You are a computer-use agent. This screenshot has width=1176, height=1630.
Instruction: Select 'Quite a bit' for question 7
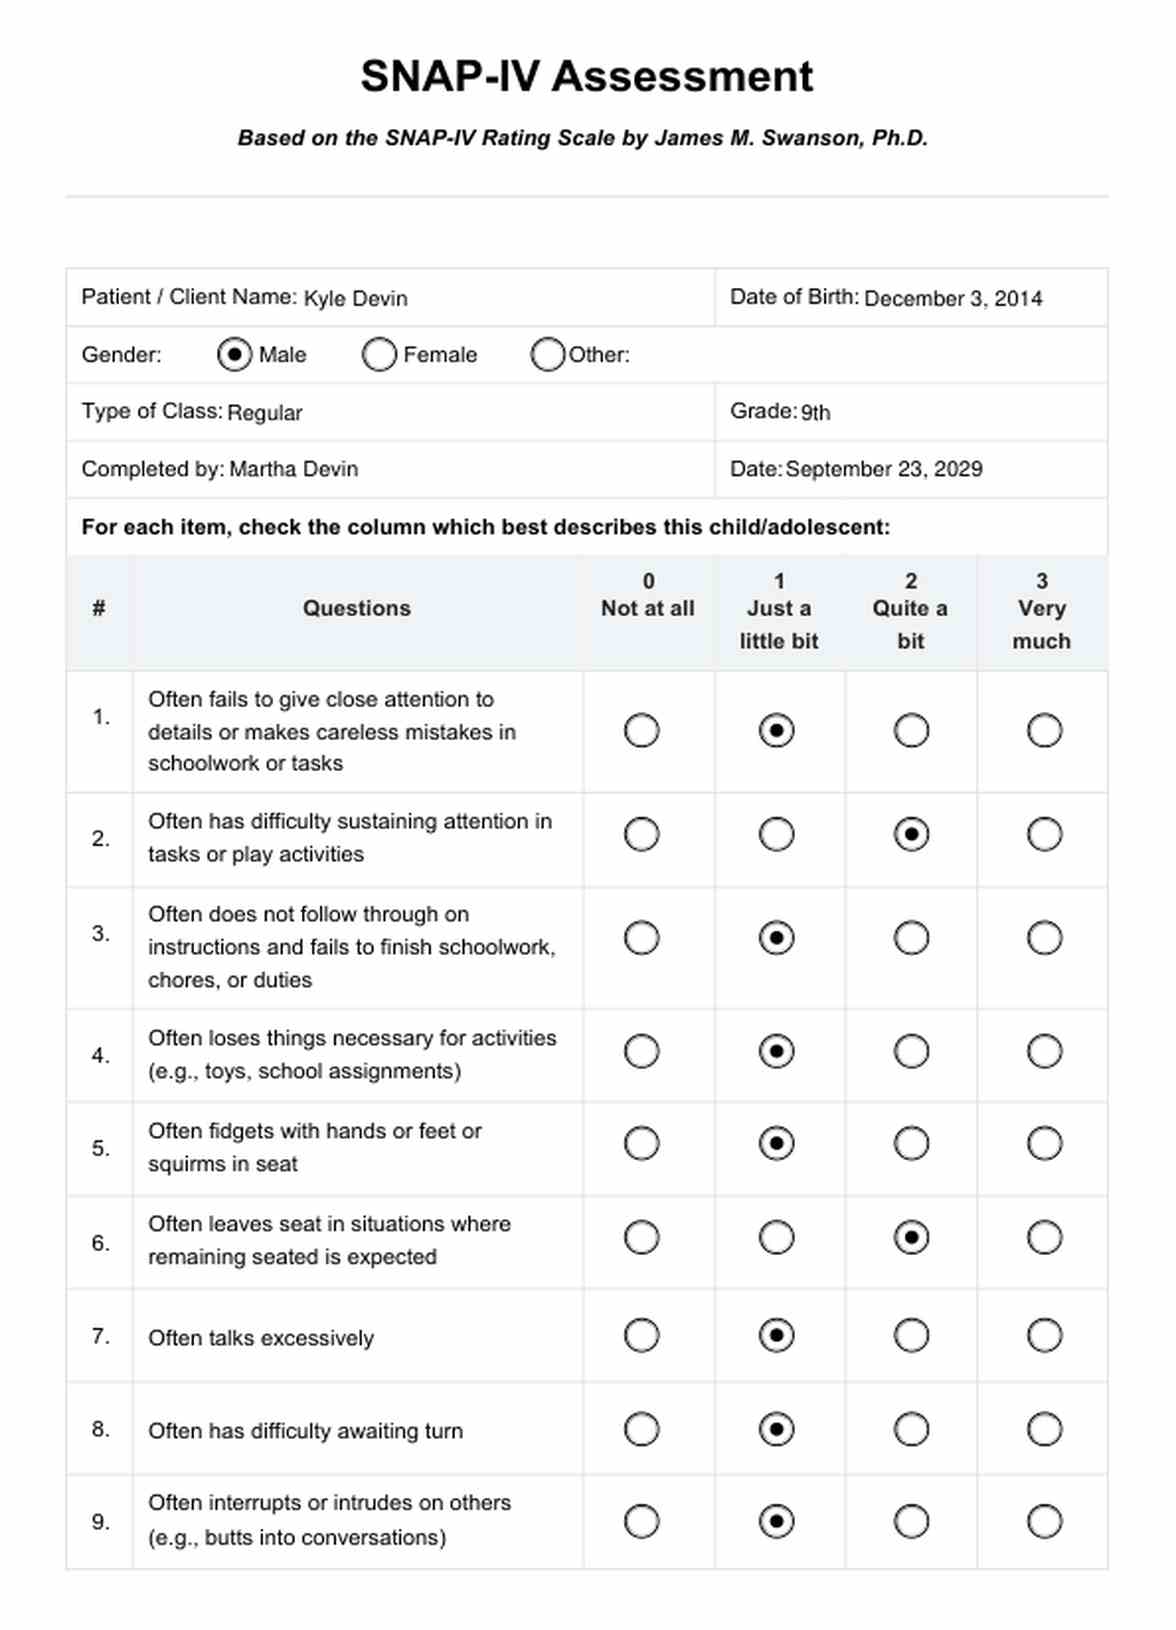click(x=911, y=1335)
